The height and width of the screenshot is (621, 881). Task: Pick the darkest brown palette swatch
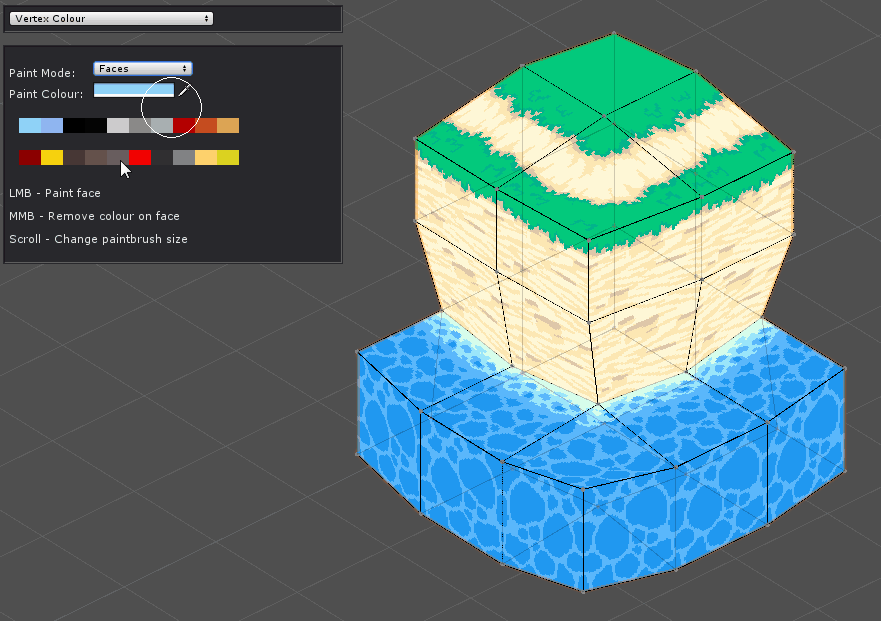(x=74, y=157)
